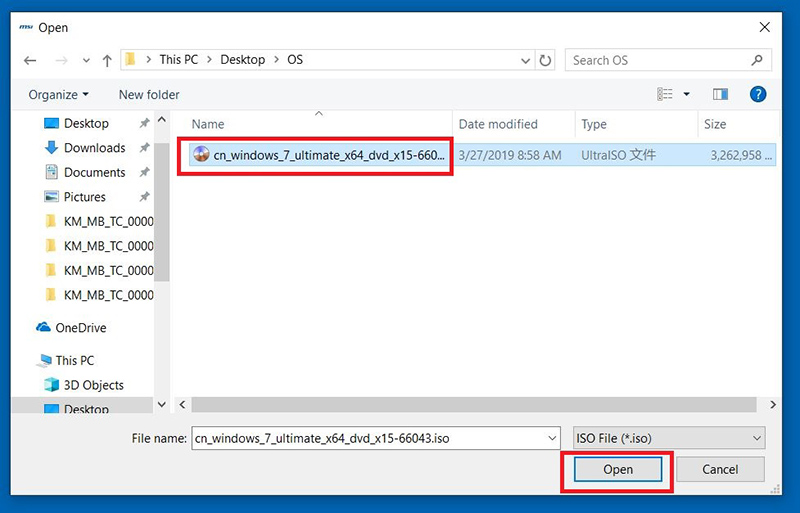Select Desktop in the address path

coord(242,60)
